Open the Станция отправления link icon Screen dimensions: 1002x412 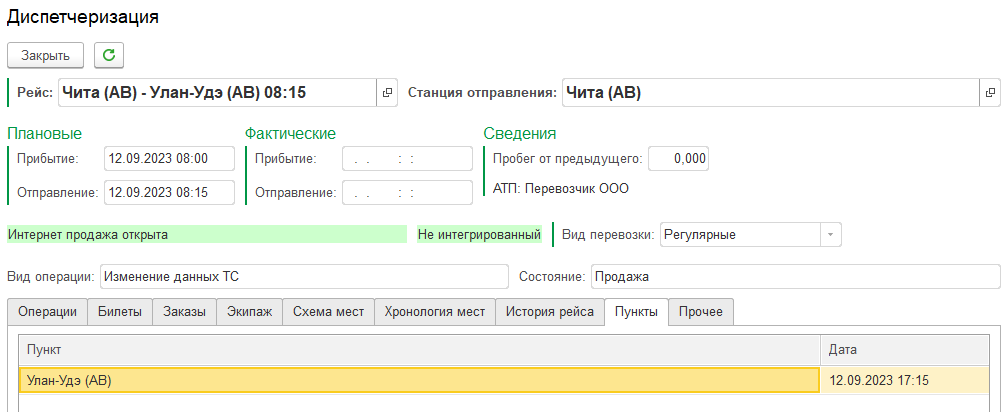[990, 93]
